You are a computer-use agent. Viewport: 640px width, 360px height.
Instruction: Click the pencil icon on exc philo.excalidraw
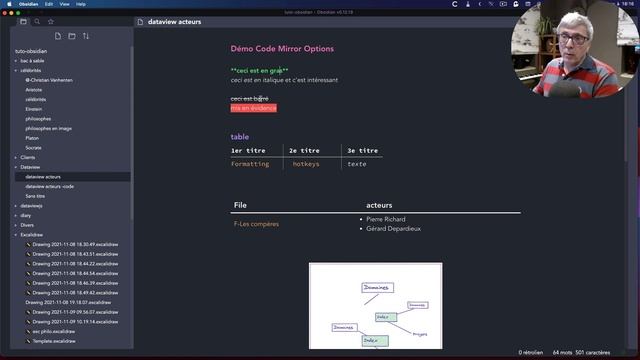coord(28,331)
